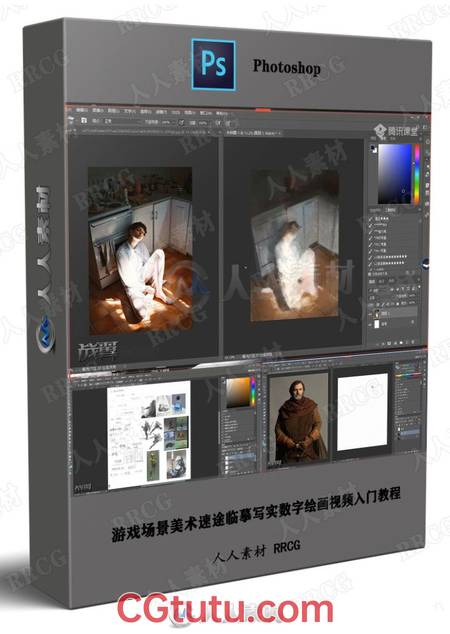Click the reference photo of the seated person
450x634 pixels.
140,251
